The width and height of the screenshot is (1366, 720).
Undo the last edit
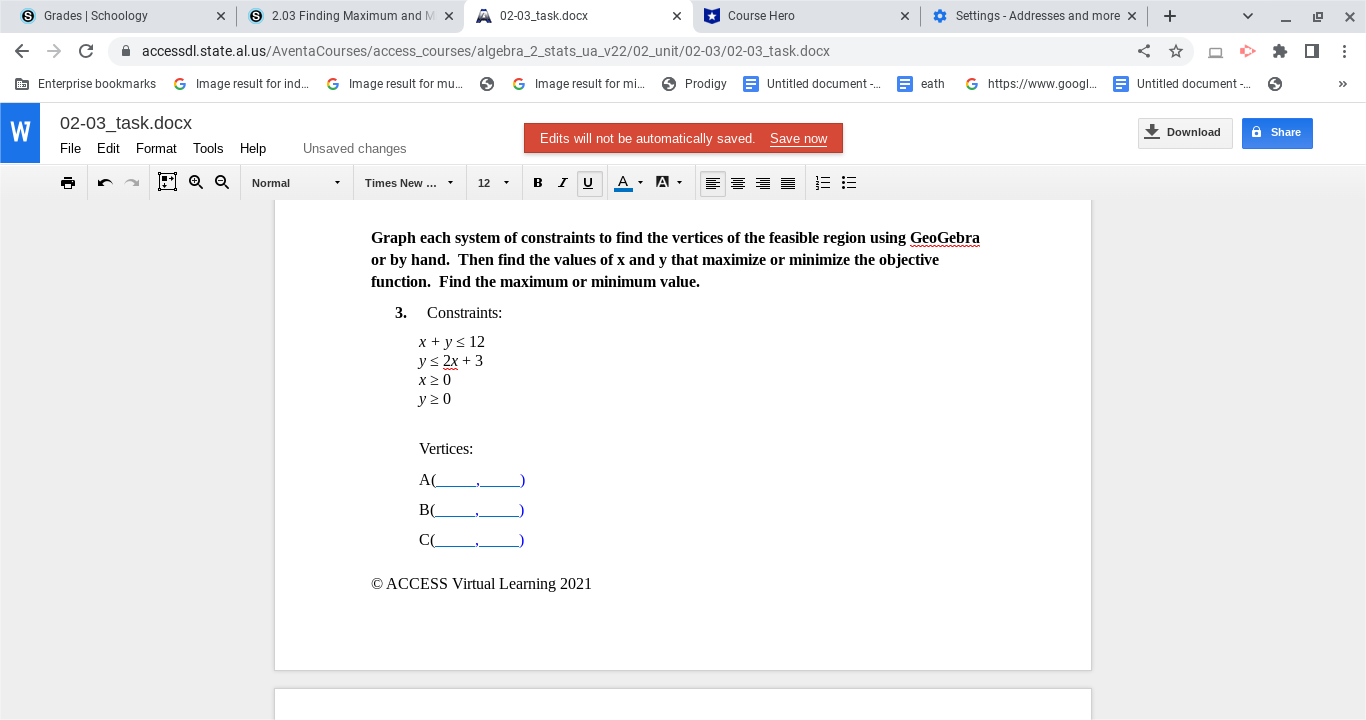(x=103, y=182)
